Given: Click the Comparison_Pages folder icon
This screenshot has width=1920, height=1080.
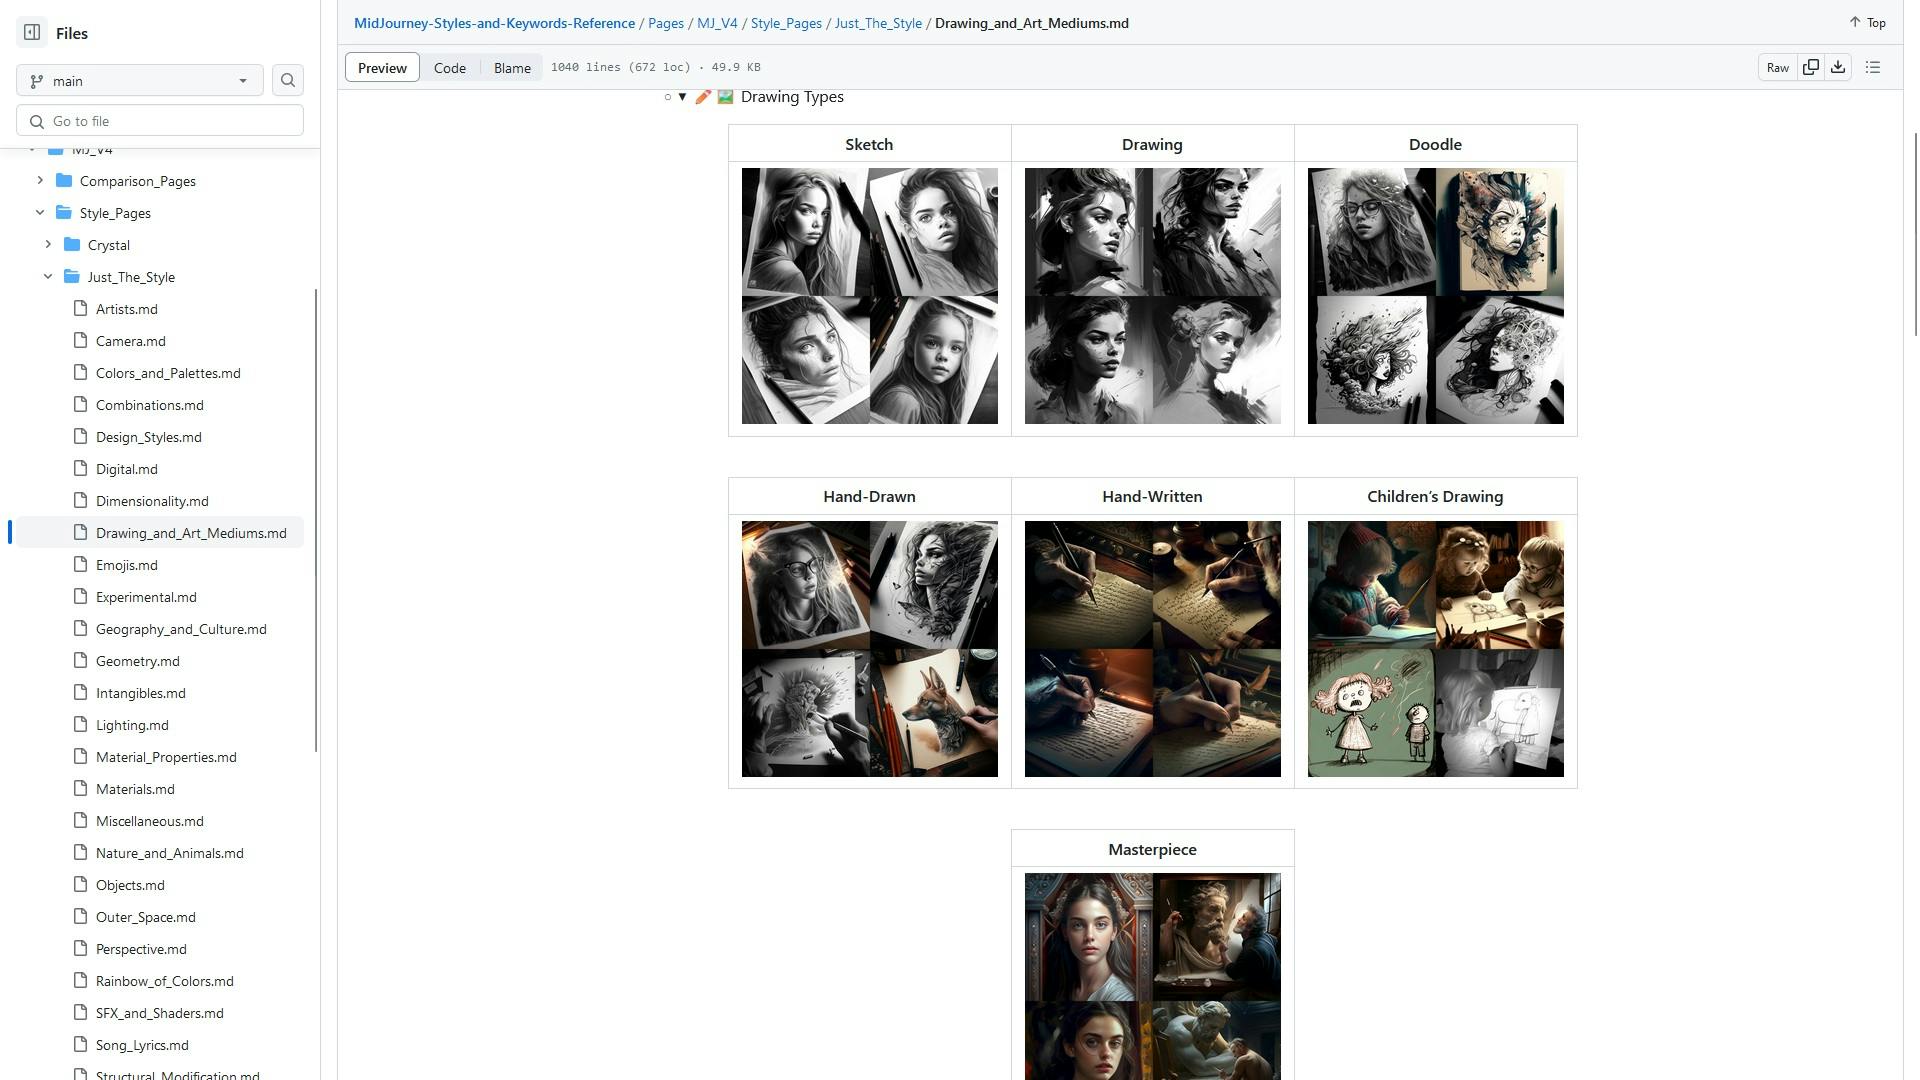Looking at the screenshot, I should point(65,181).
